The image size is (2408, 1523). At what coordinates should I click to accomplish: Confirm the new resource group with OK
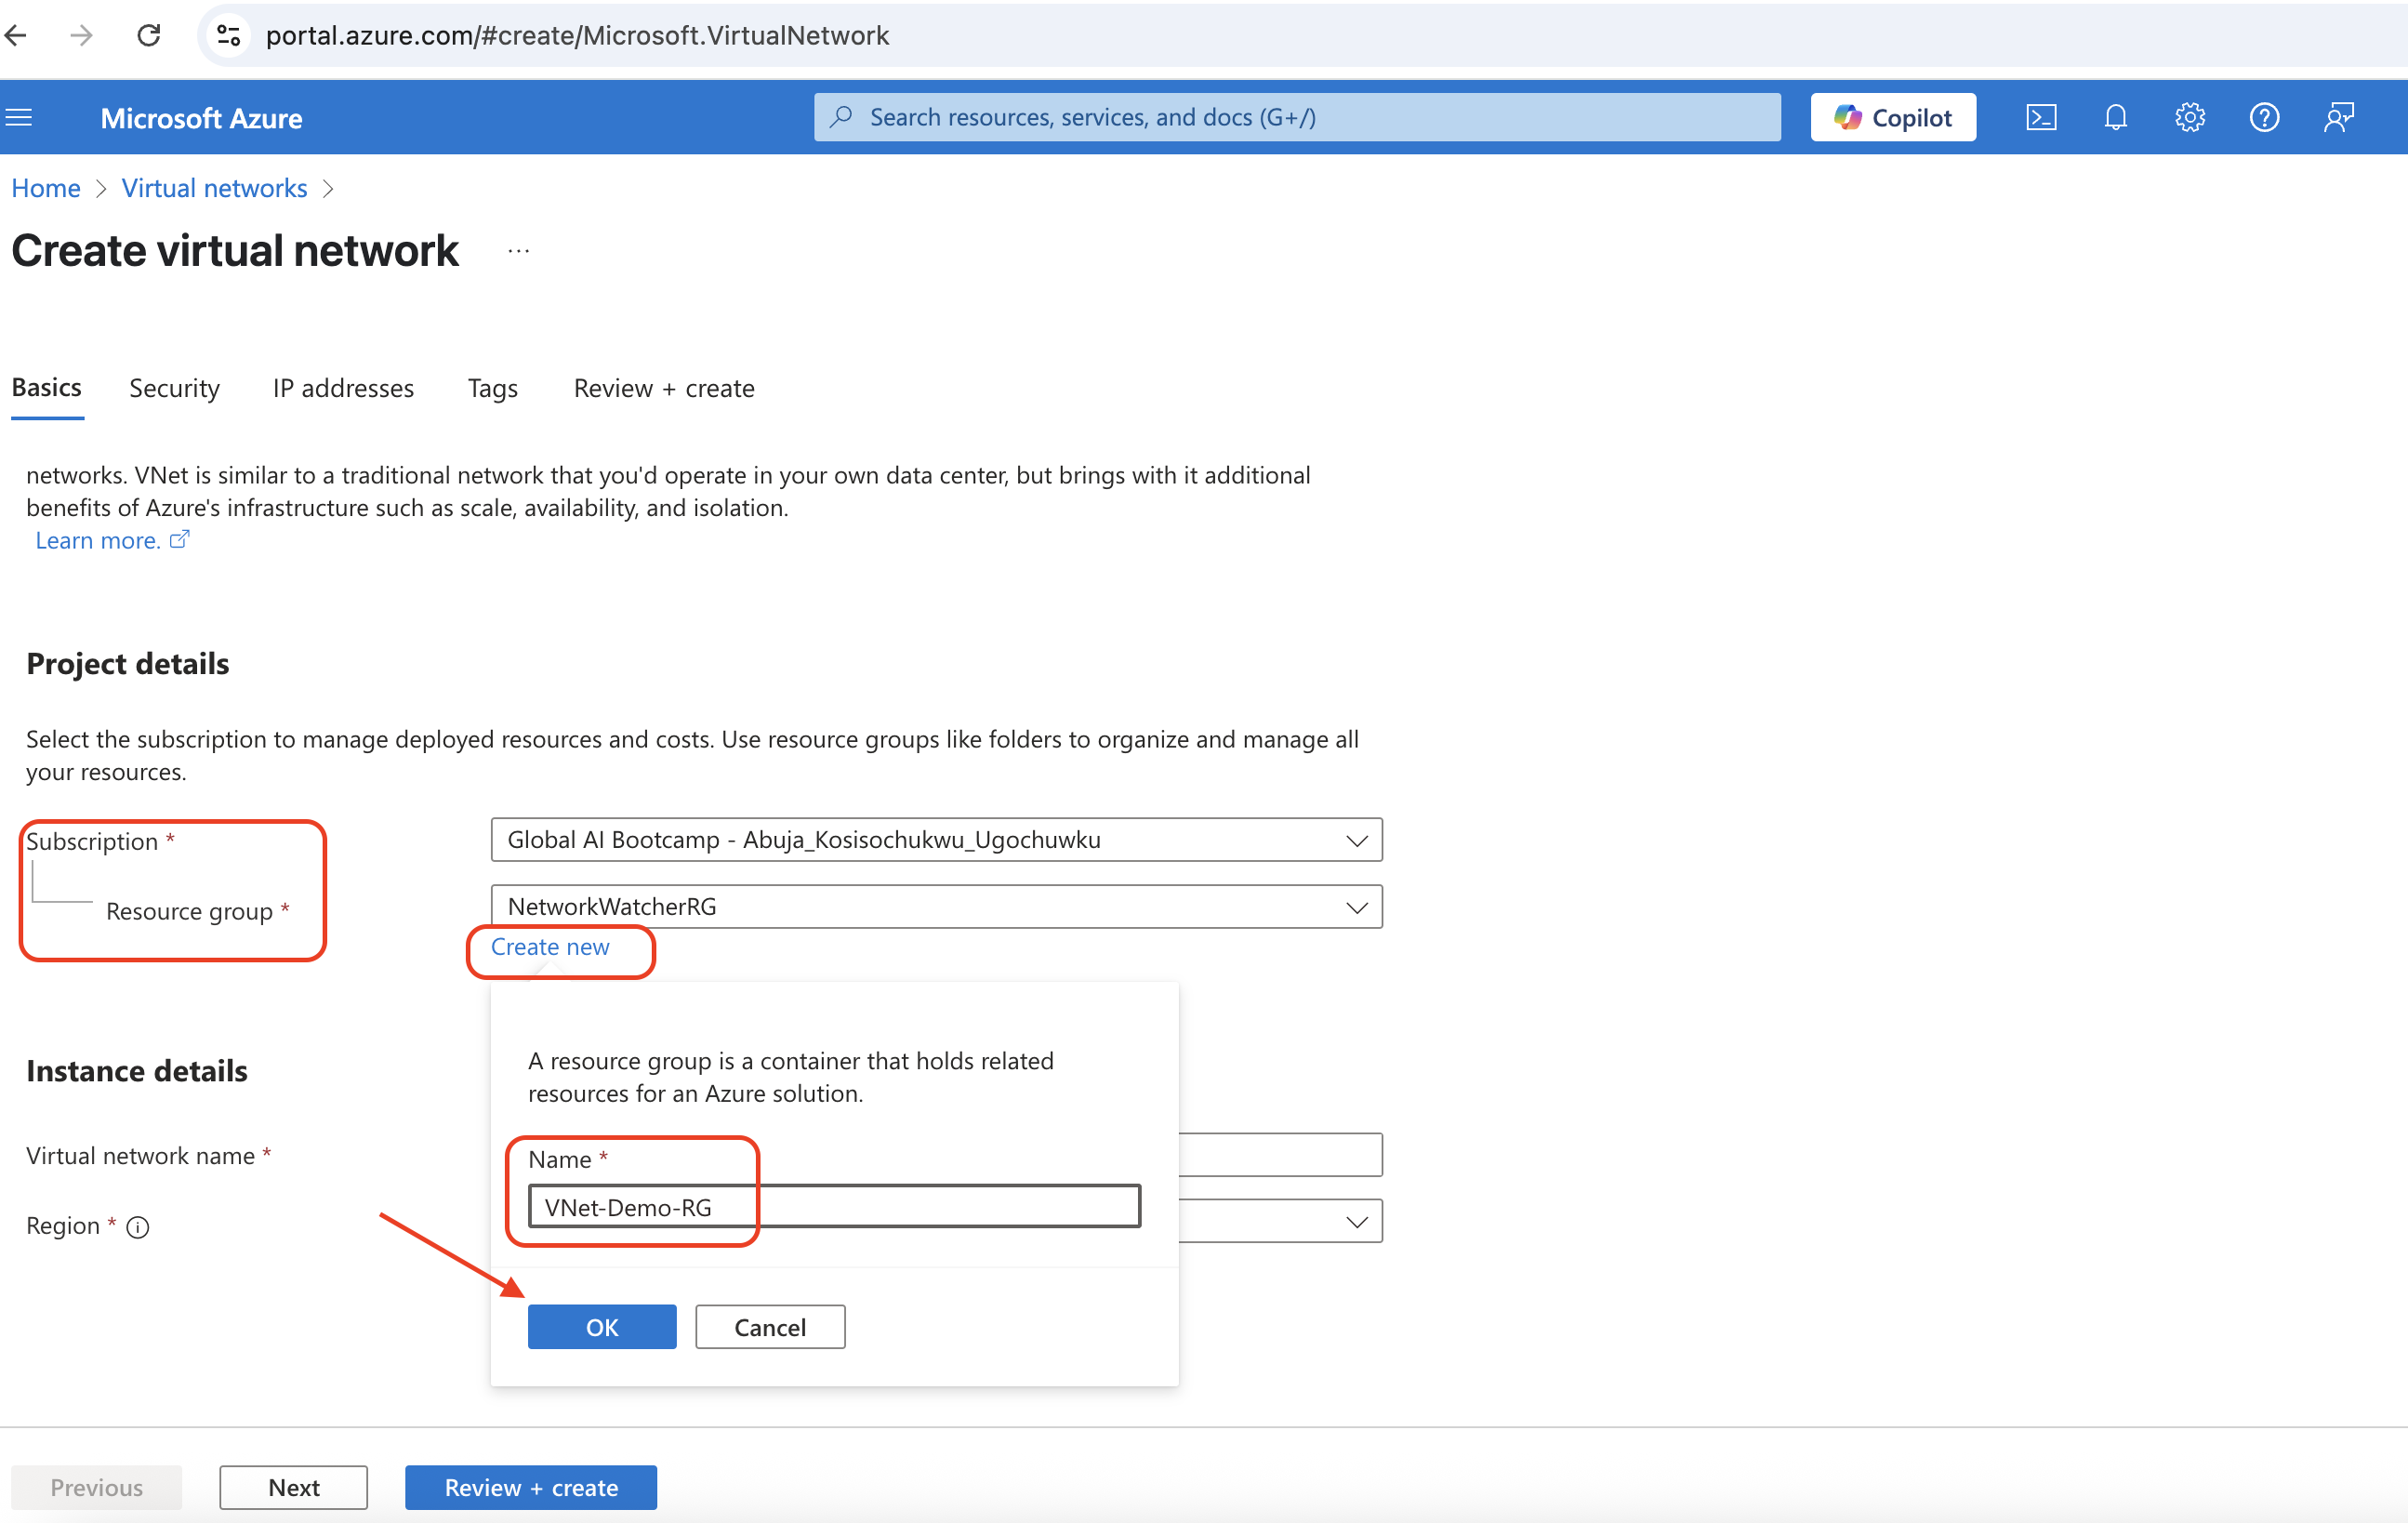[x=602, y=1327]
